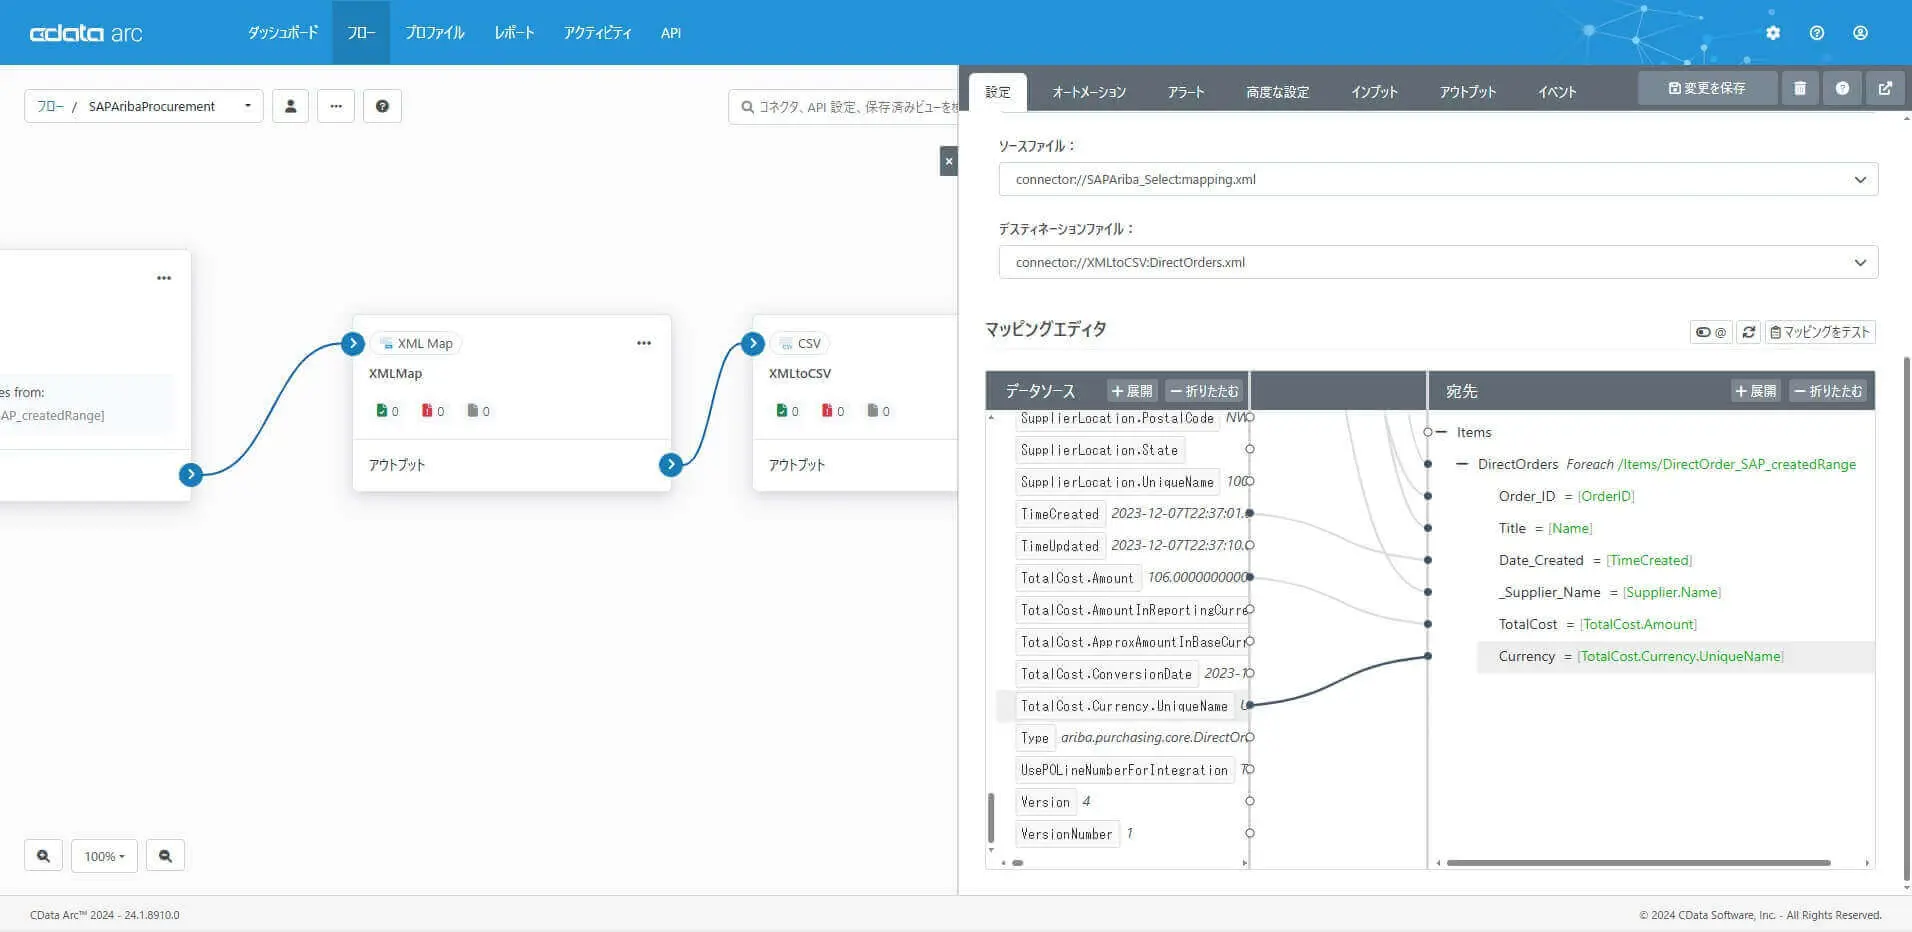Collapse the Items root node

pos(1441,432)
